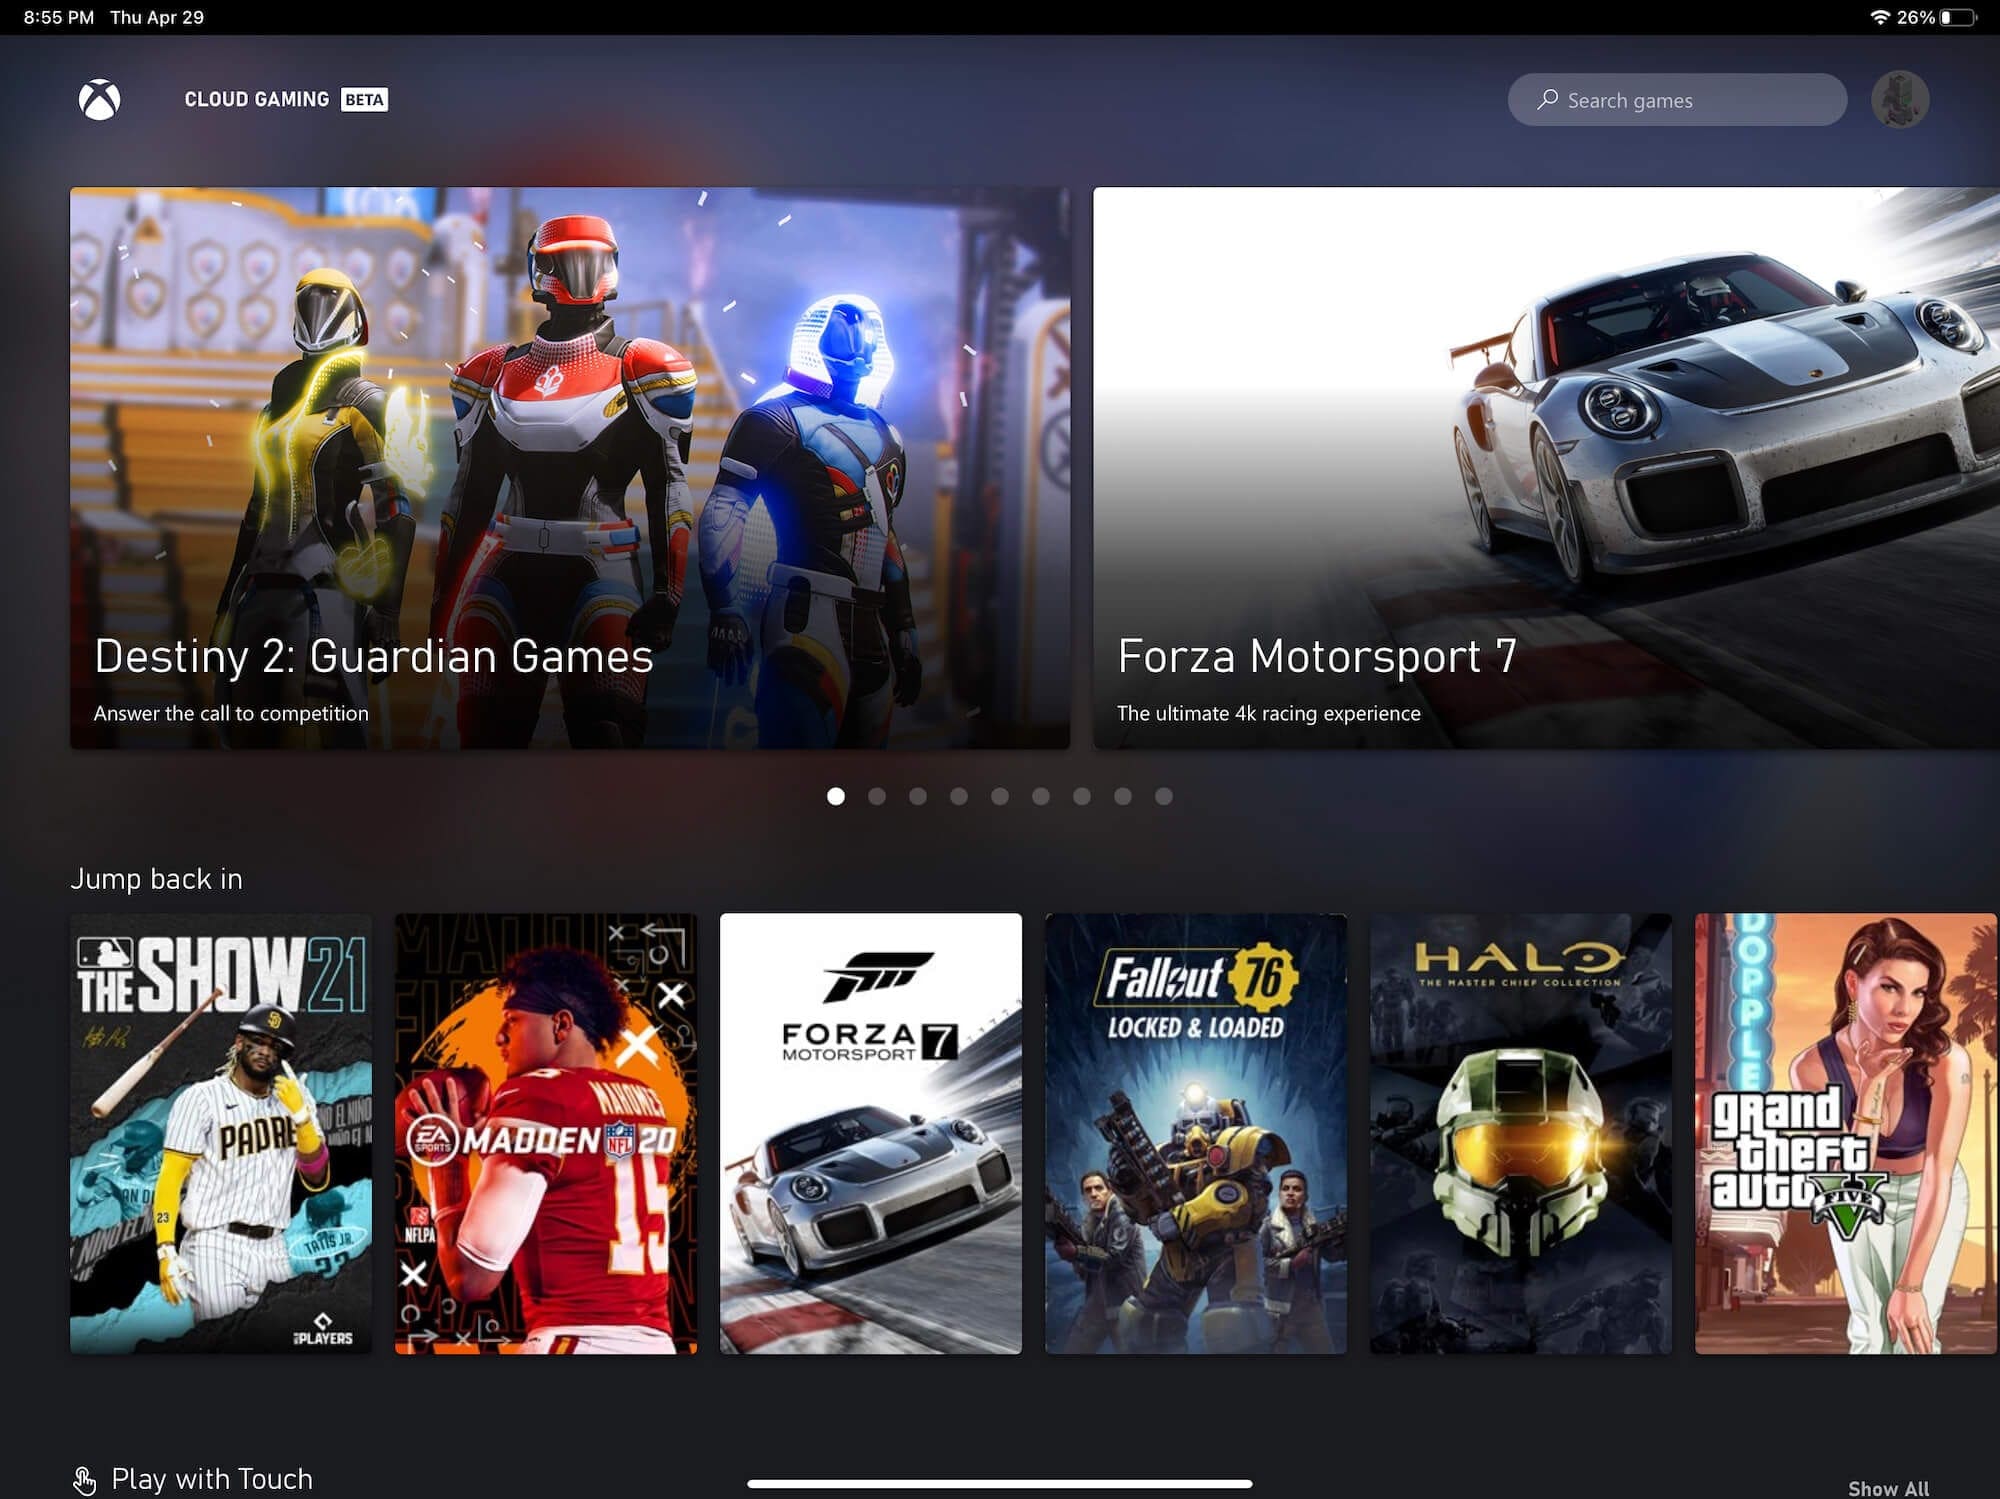Click the fifth carousel dot indicator
Viewport: 2000px width, 1499px height.
998,795
